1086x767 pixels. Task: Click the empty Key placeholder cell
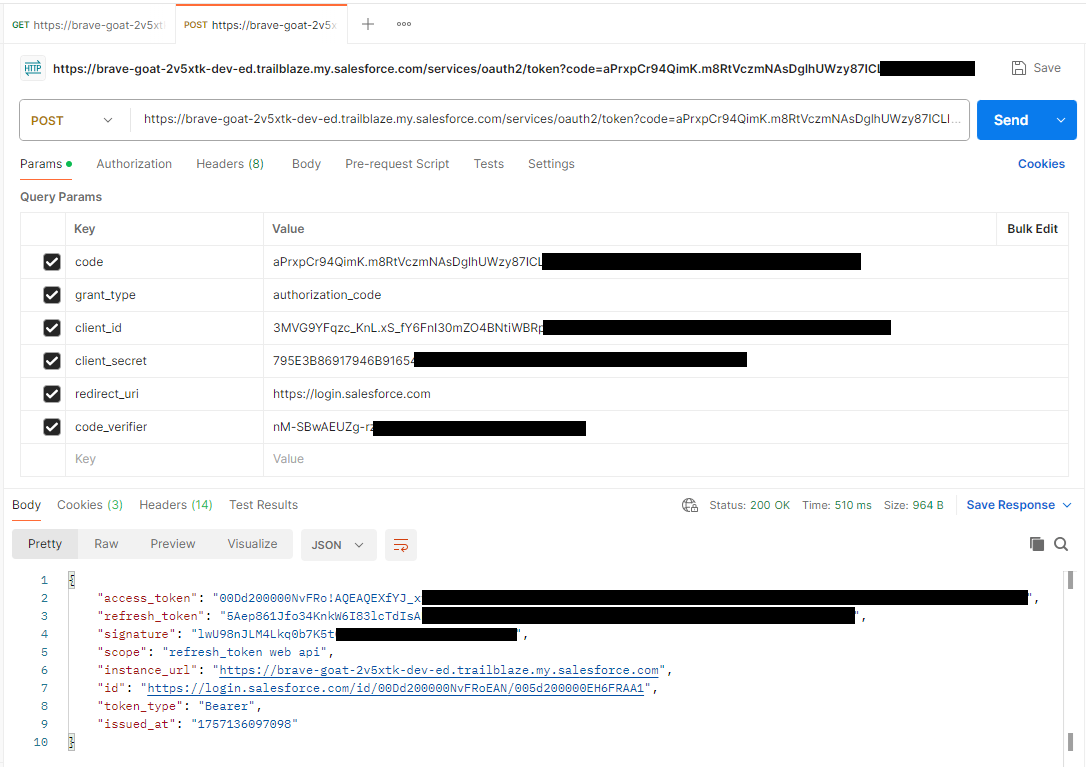164,459
